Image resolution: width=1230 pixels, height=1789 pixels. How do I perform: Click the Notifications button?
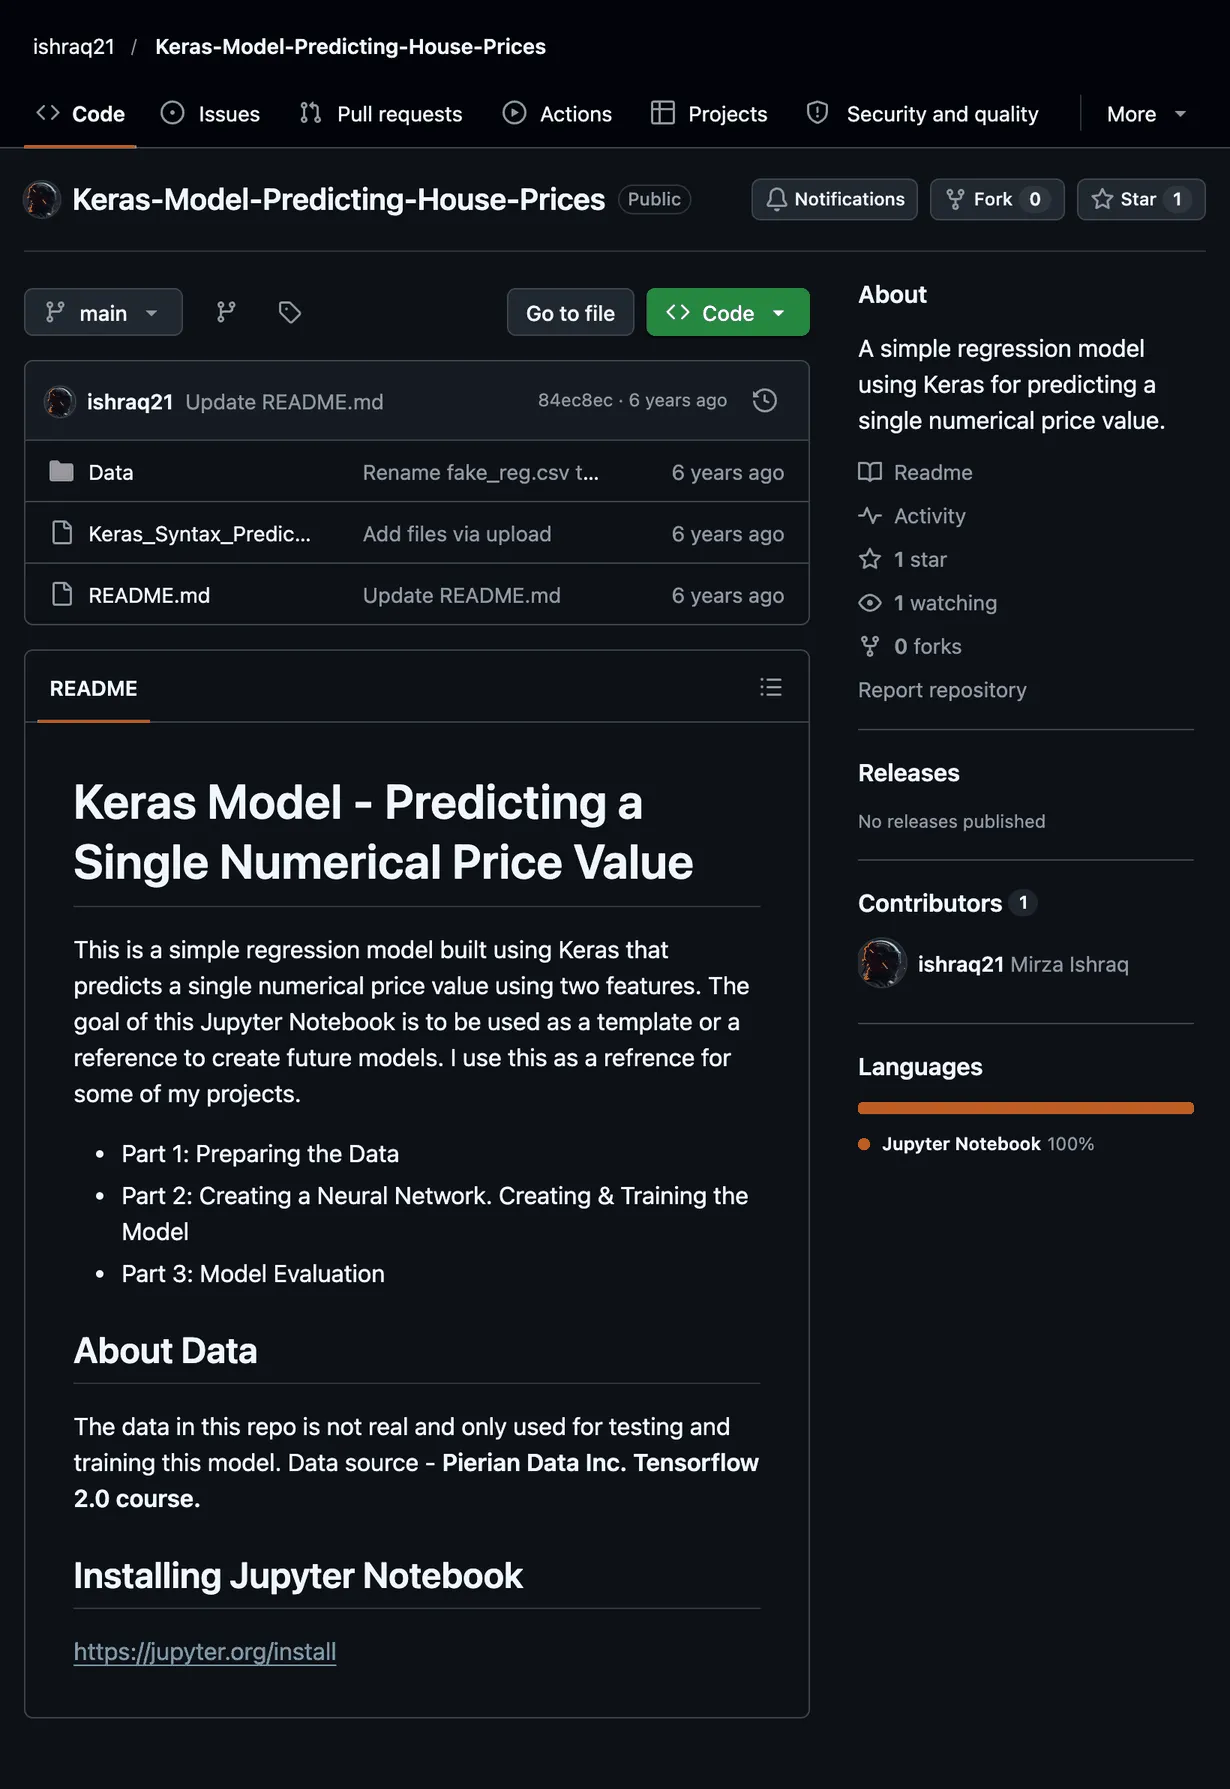[x=834, y=199]
